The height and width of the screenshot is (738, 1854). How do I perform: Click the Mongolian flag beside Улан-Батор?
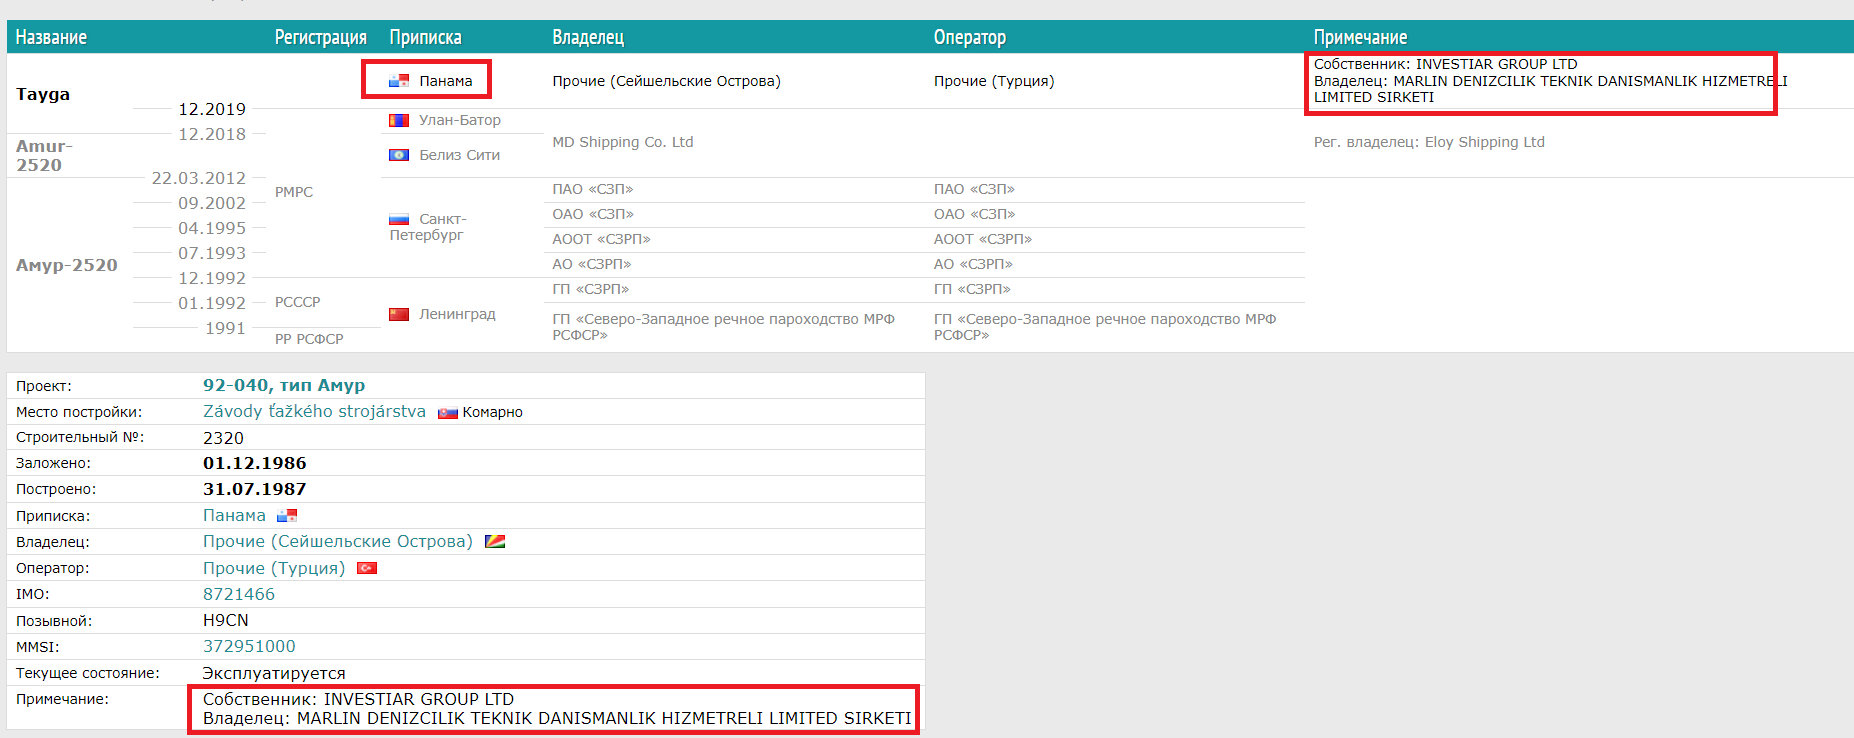tap(399, 120)
